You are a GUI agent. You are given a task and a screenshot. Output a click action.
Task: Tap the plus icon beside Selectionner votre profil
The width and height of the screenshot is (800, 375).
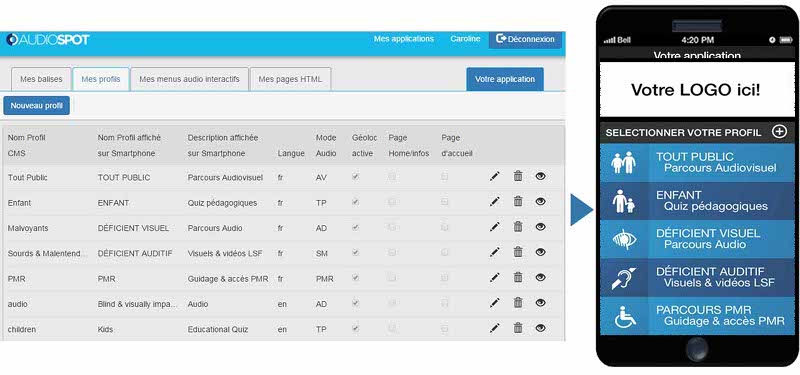point(779,132)
